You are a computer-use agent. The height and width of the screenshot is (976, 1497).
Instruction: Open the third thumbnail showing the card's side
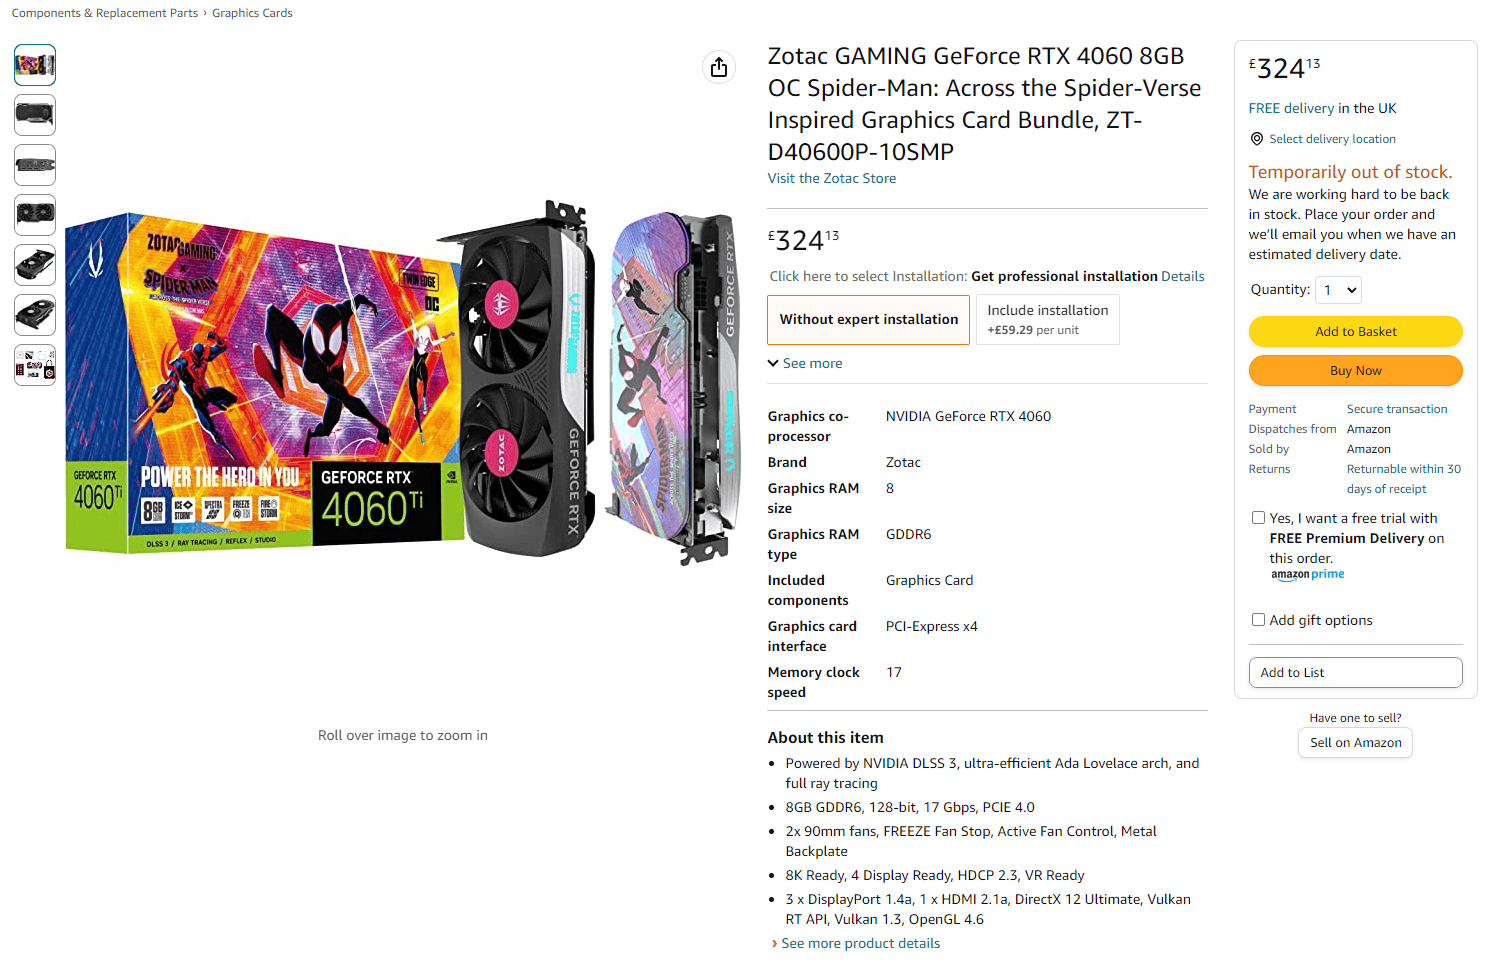[x=35, y=165]
